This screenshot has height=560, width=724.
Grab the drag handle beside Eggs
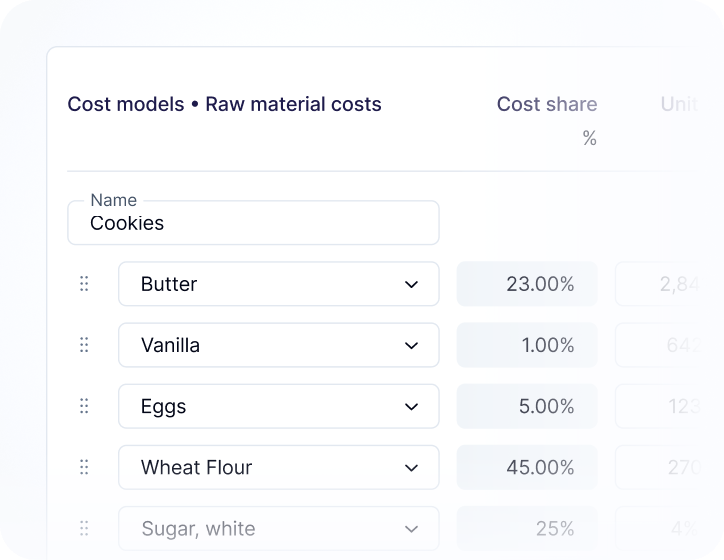point(84,406)
